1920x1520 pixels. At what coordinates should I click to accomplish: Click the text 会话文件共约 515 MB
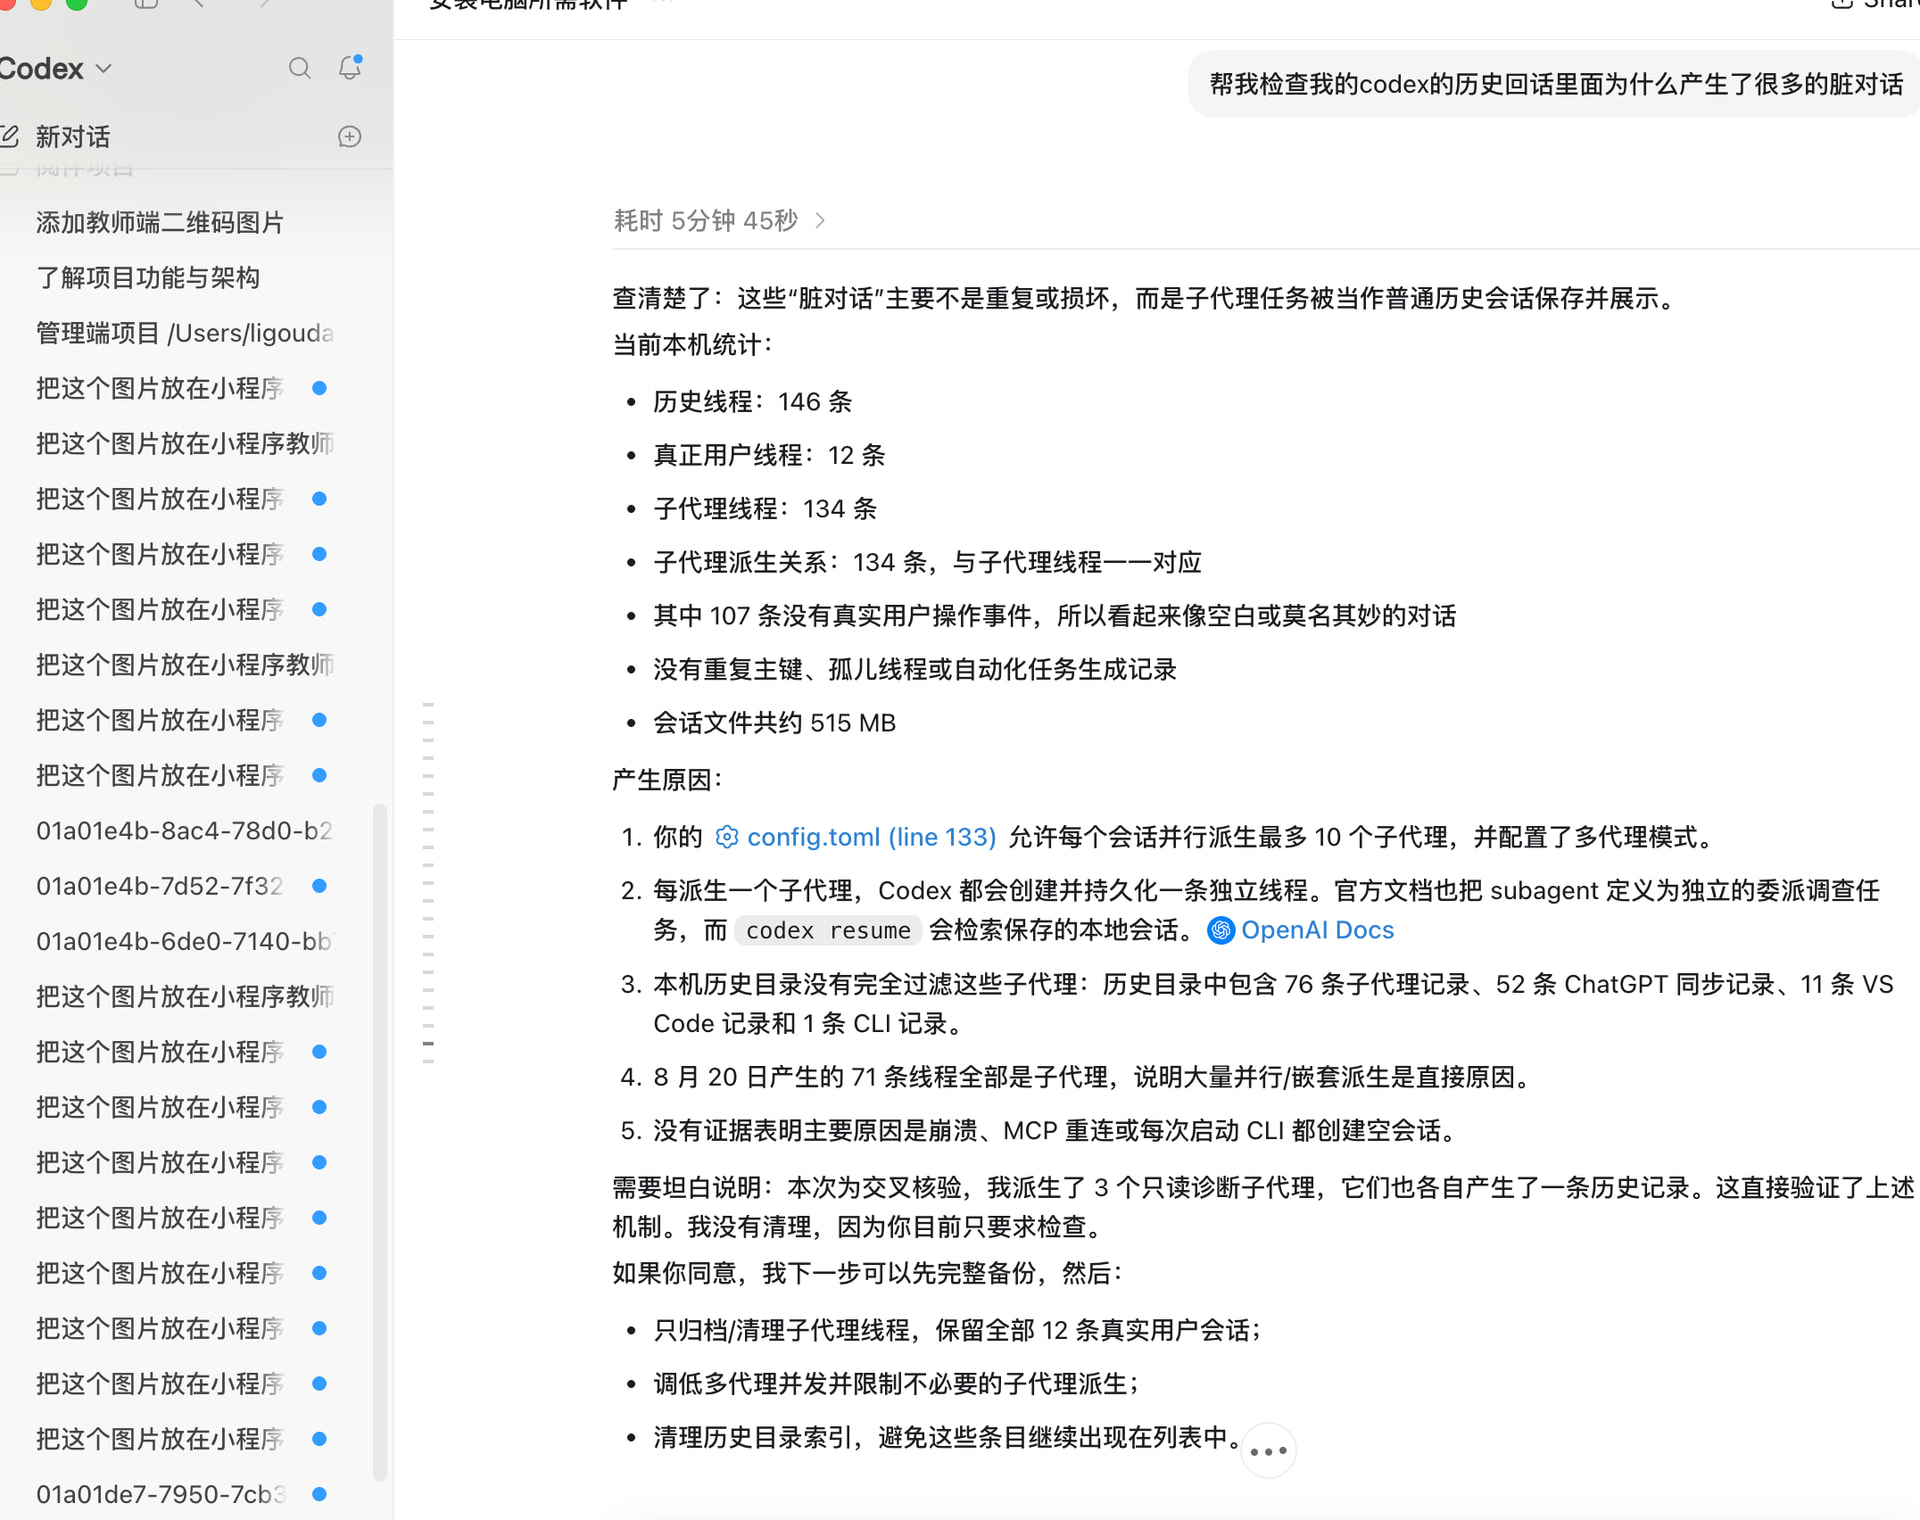pos(774,723)
